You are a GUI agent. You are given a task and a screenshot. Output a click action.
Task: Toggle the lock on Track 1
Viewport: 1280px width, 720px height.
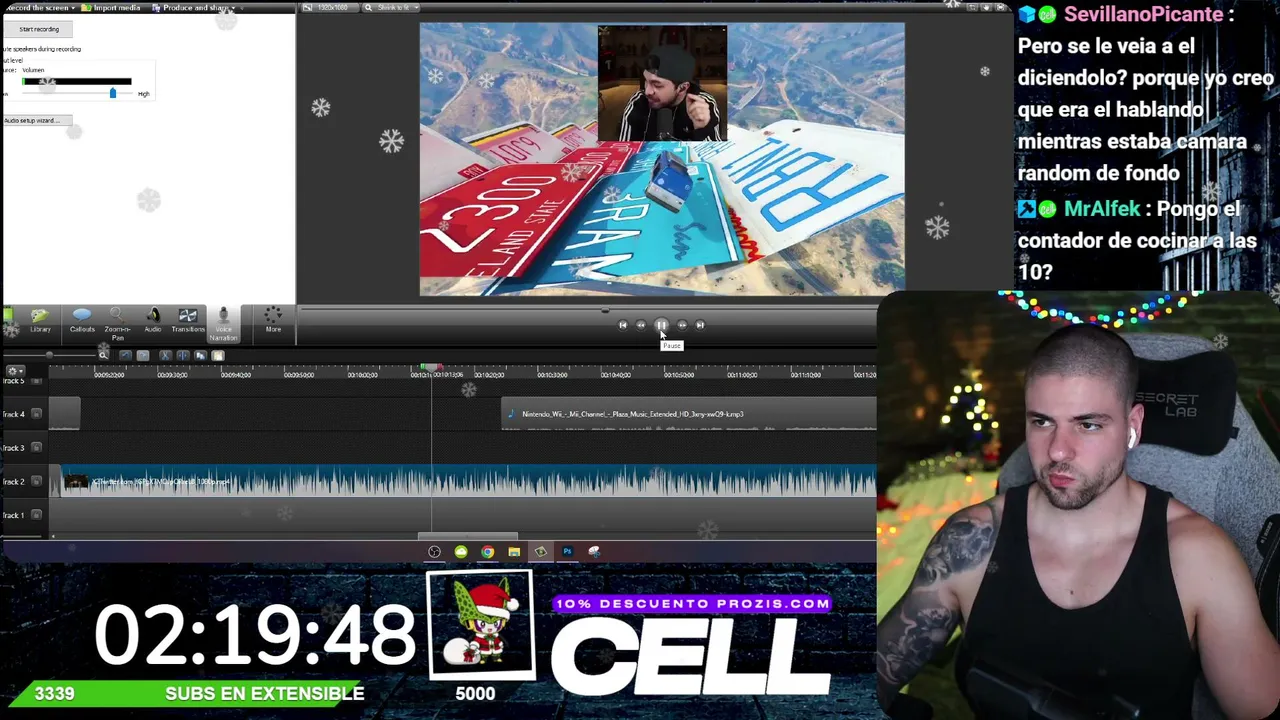[36, 515]
